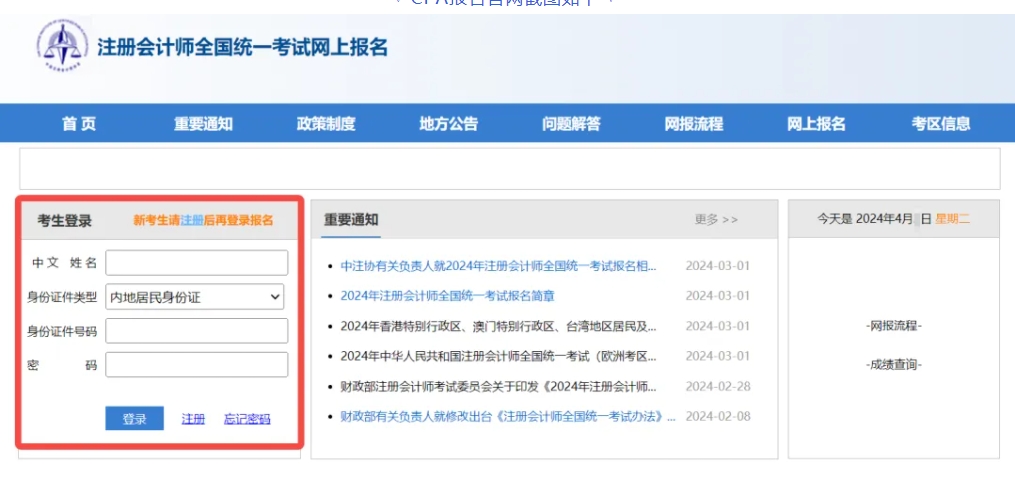
Task: Click the CICPA logo emblem
Action: pyautogui.click(x=62, y=46)
